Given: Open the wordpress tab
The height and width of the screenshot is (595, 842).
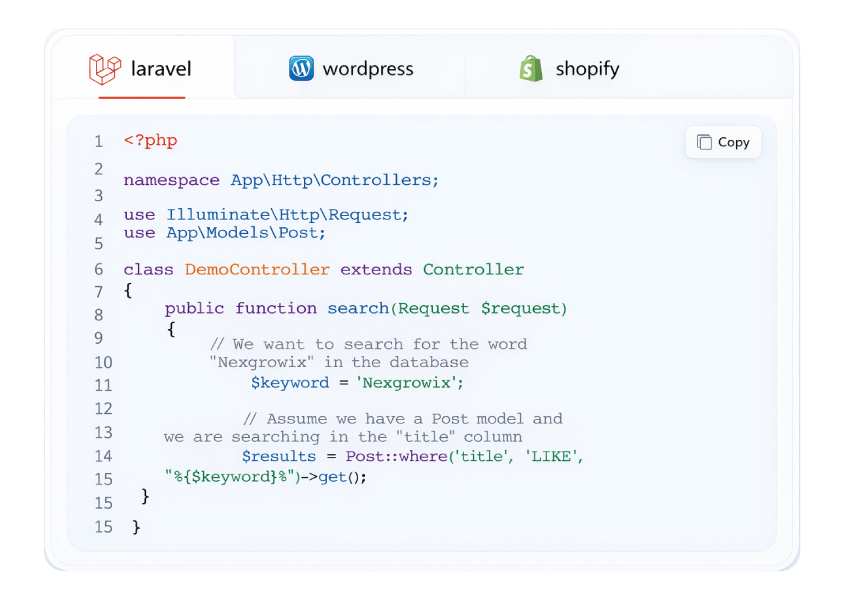Looking at the screenshot, I should pos(367,69).
